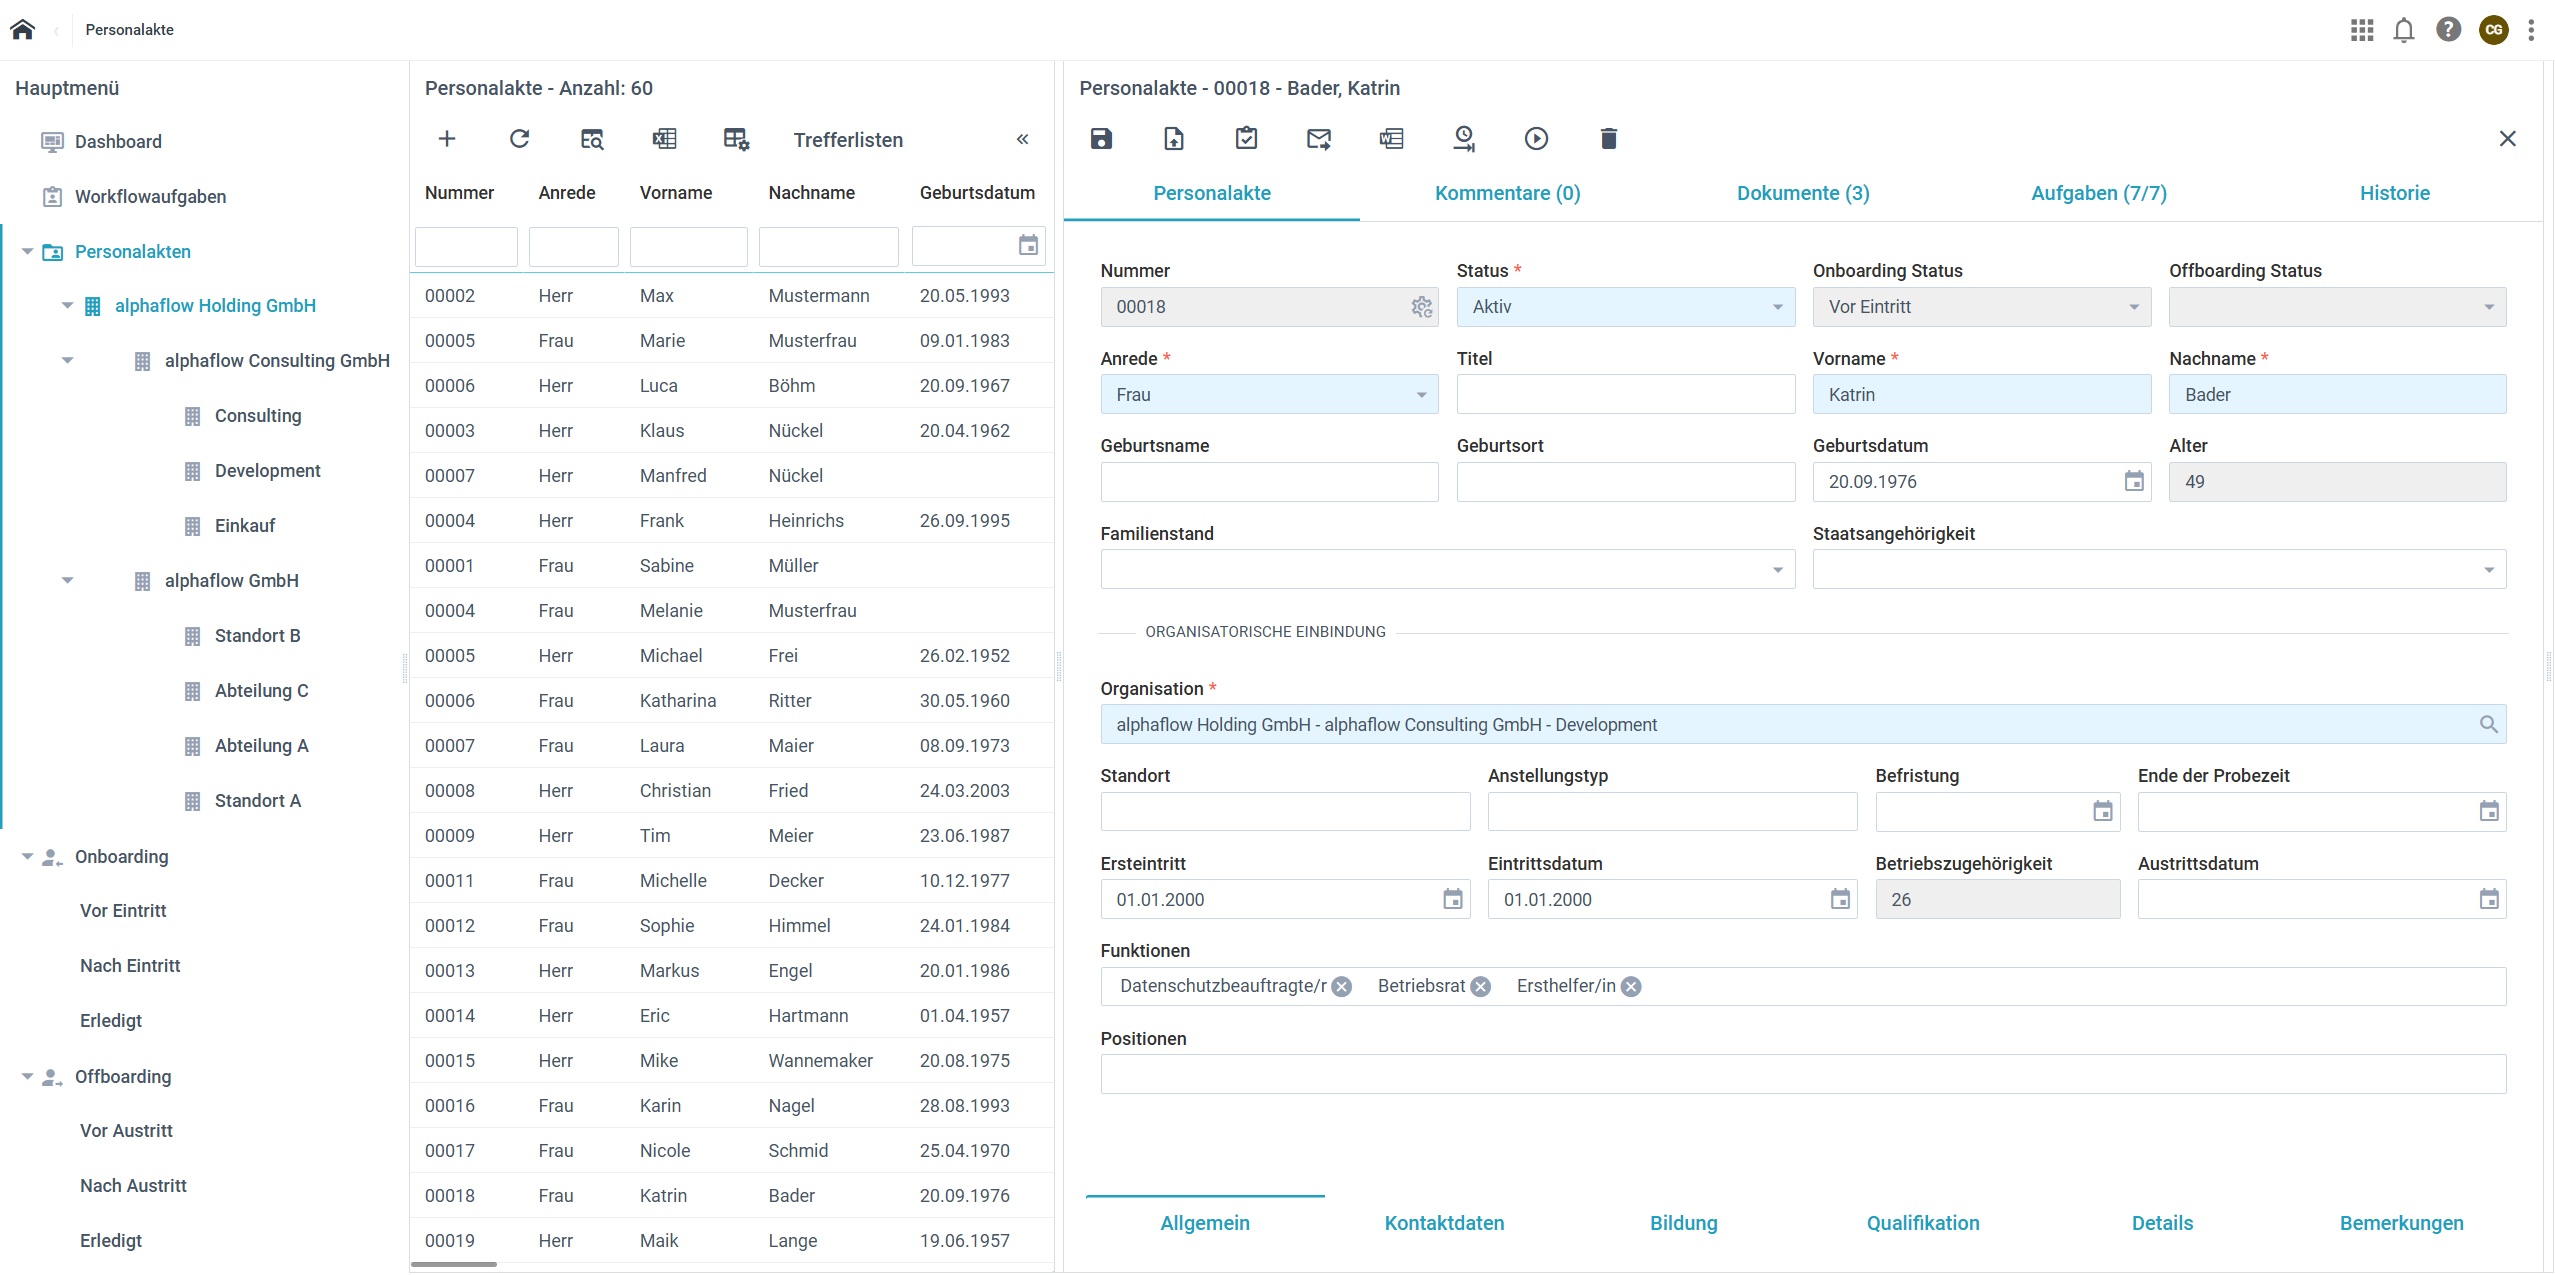The image size is (2555, 1275).
Task: Click the save record icon
Action: [x=1101, y=139]
